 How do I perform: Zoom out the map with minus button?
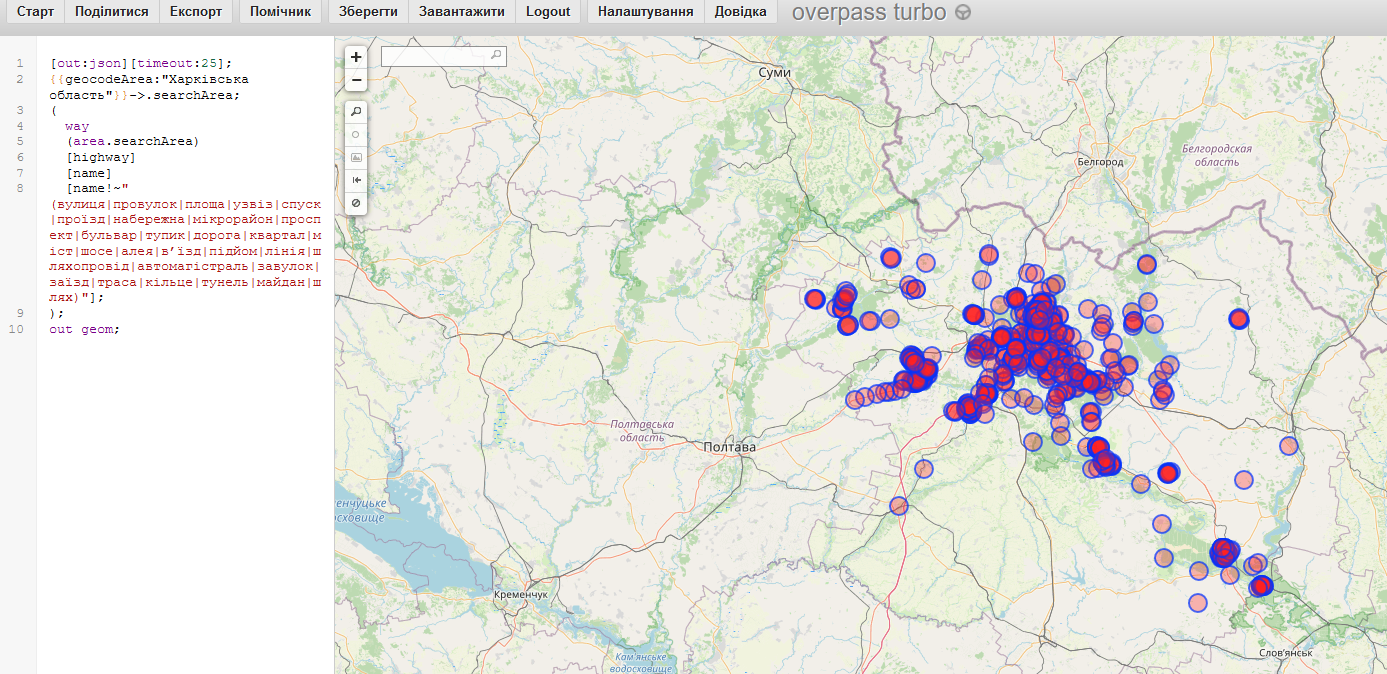pyautogui.click(x=356, y=79)
